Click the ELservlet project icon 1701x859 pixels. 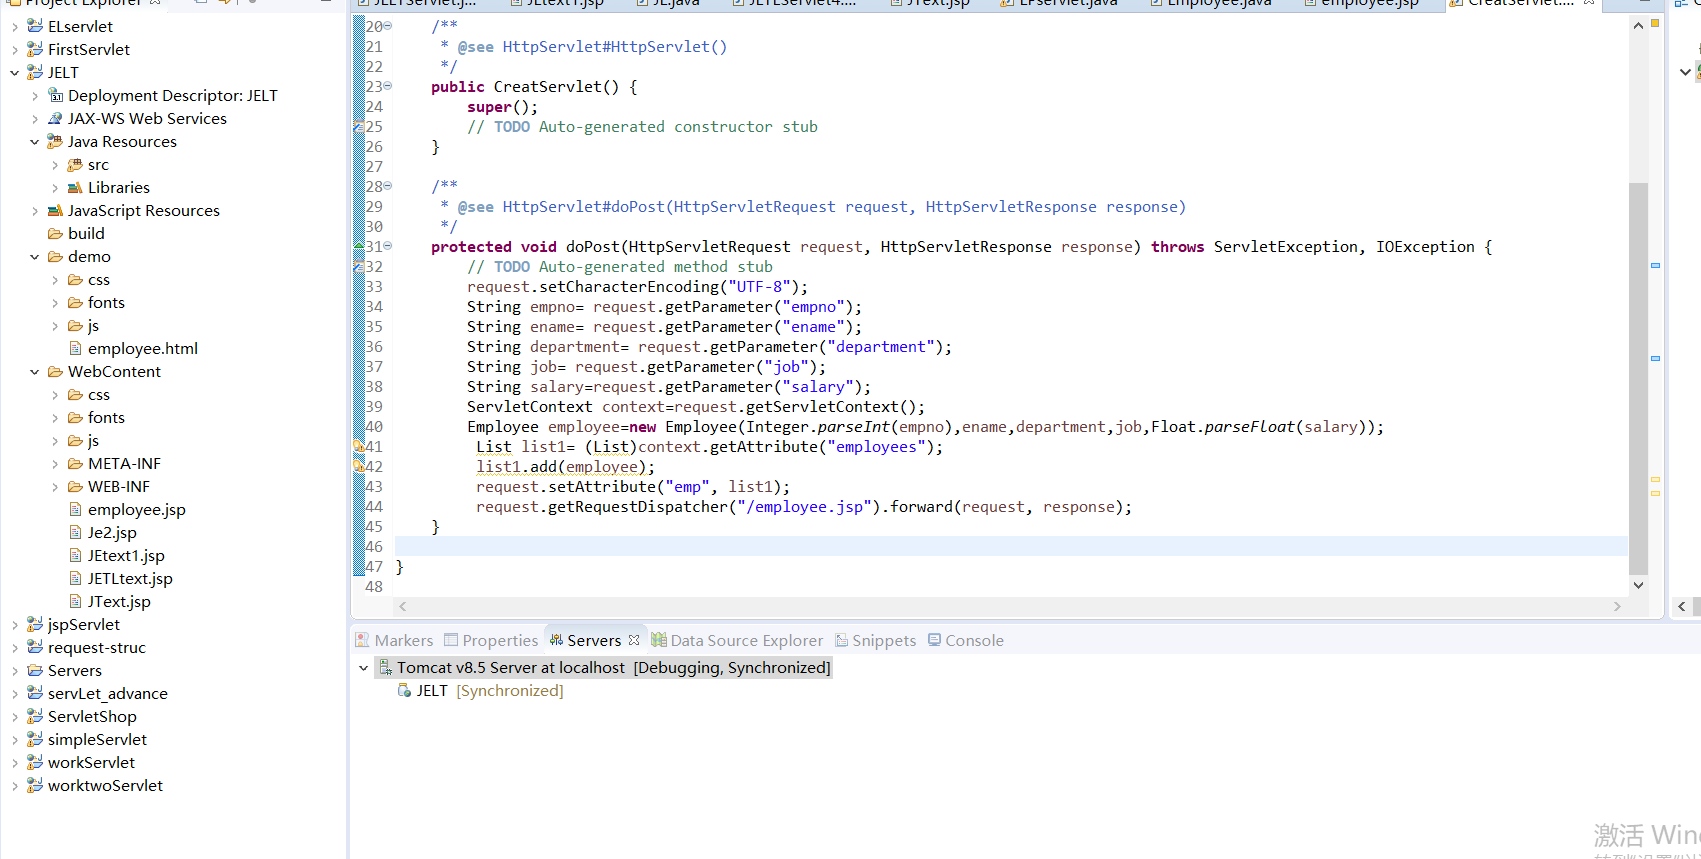pos(35,26)
